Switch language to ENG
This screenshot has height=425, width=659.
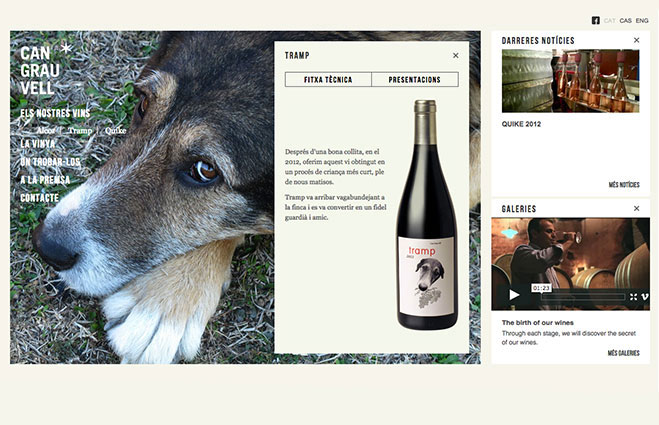click(x=642, y=20)
